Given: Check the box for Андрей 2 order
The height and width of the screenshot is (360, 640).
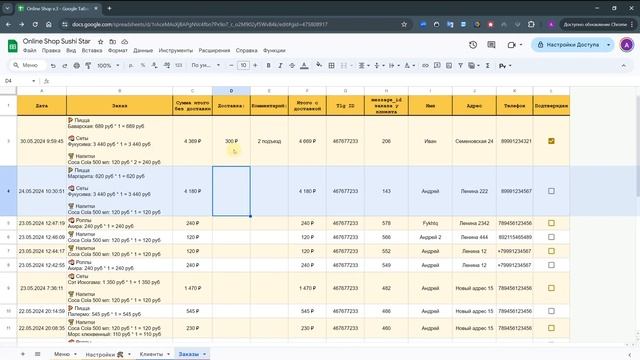Looking at the screenshot, I should (x=551, y=237).
